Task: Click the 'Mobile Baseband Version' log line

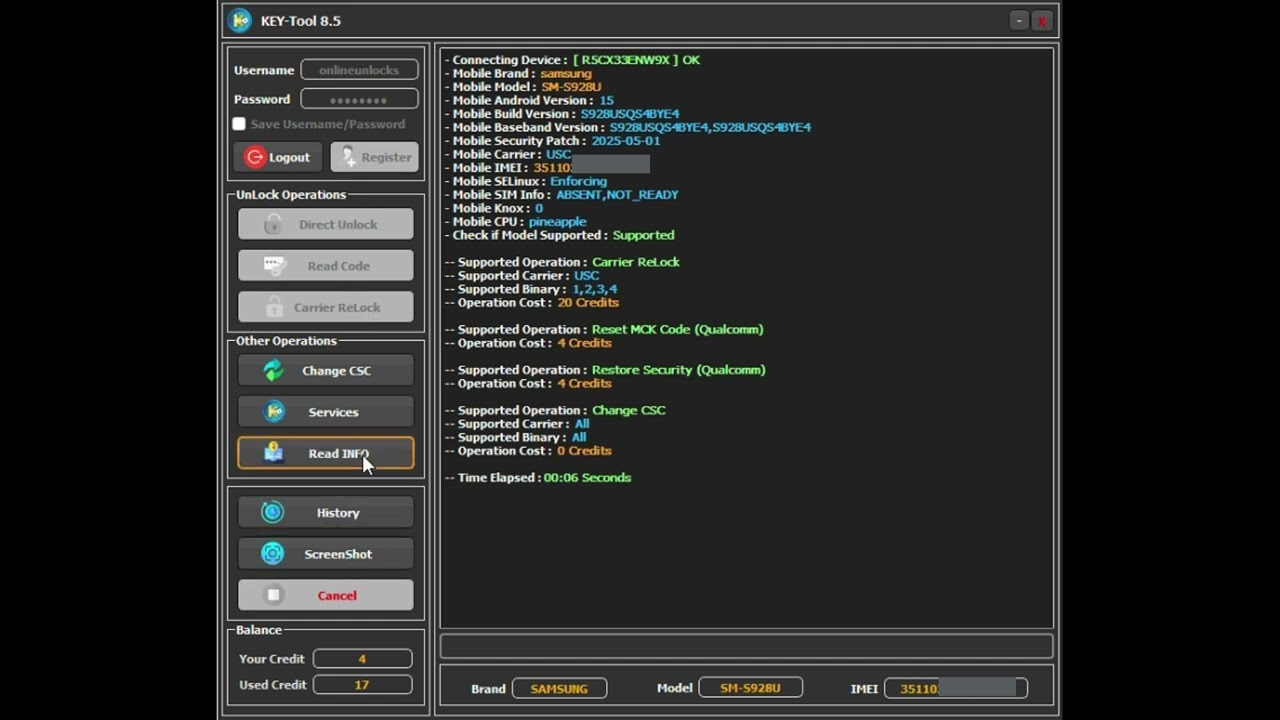Action: coord(628,127)
